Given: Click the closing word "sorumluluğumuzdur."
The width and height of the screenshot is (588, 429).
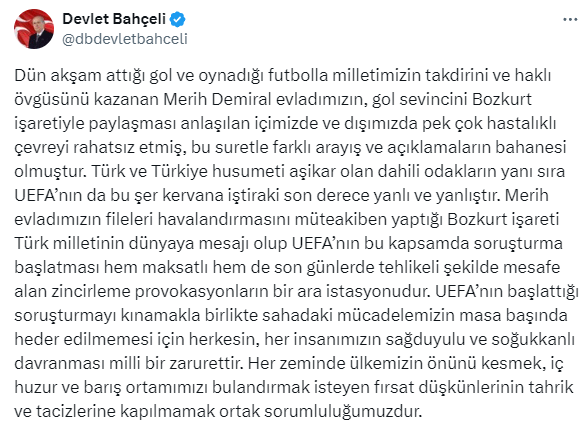Looking at the screenshot, I should pyautogui.click(x=344, y=412).
